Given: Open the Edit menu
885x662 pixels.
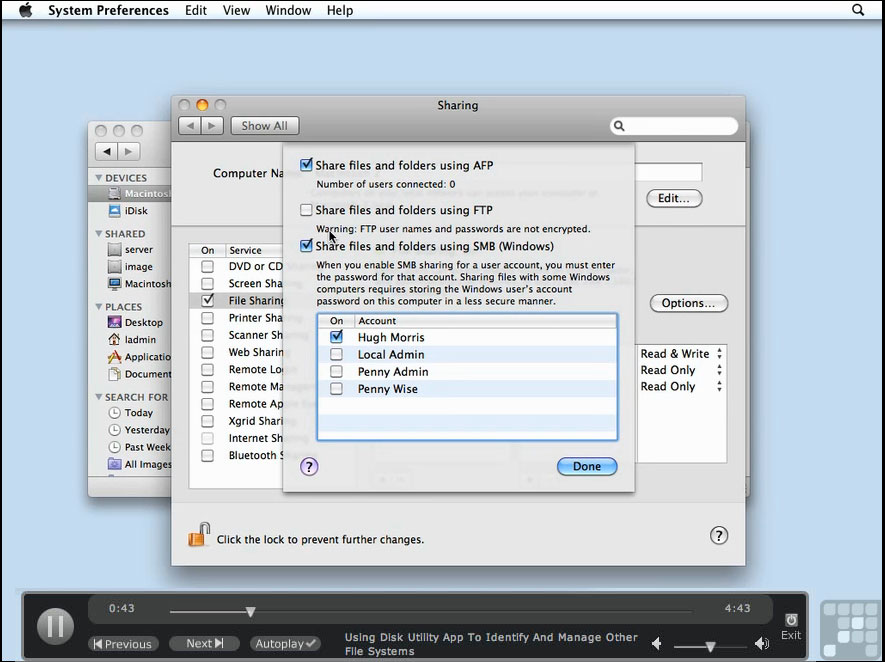Looking at the screenshot, I should [196, 10].
